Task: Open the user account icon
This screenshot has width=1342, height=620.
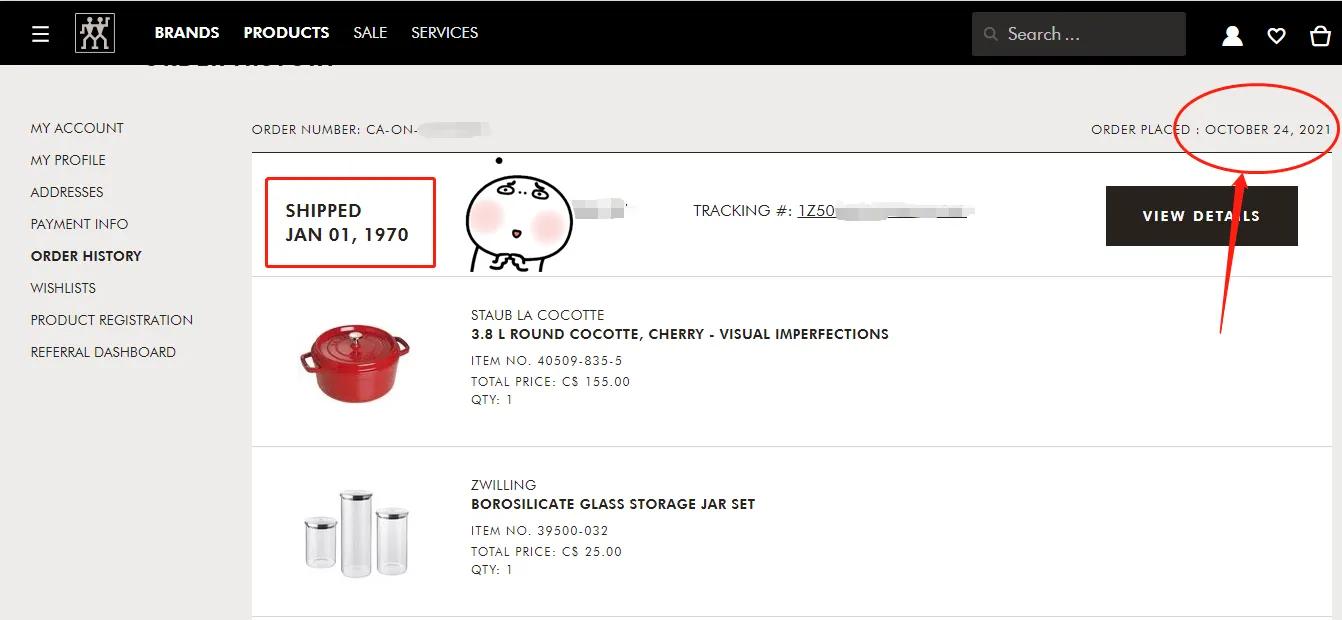Action: click(1232, 36)
